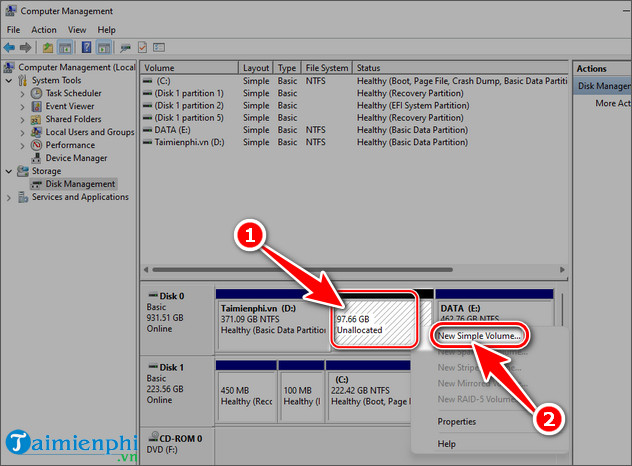Click the Refresh/connect toolbar icon
Screen dimensions: 632x466
(x=125, y=48)
